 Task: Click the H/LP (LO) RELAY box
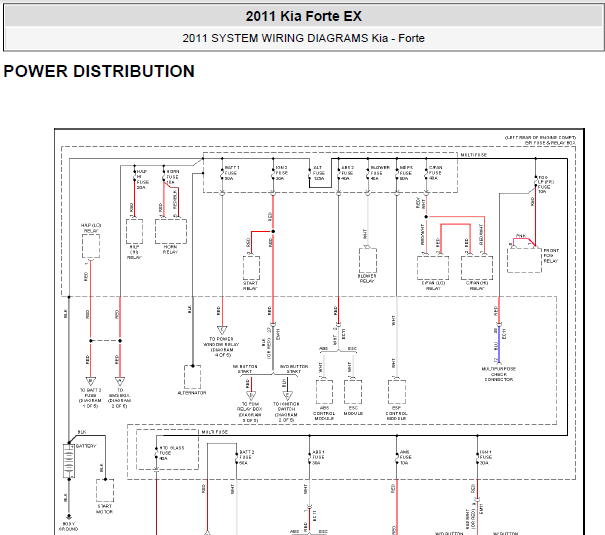click(91, 246)
